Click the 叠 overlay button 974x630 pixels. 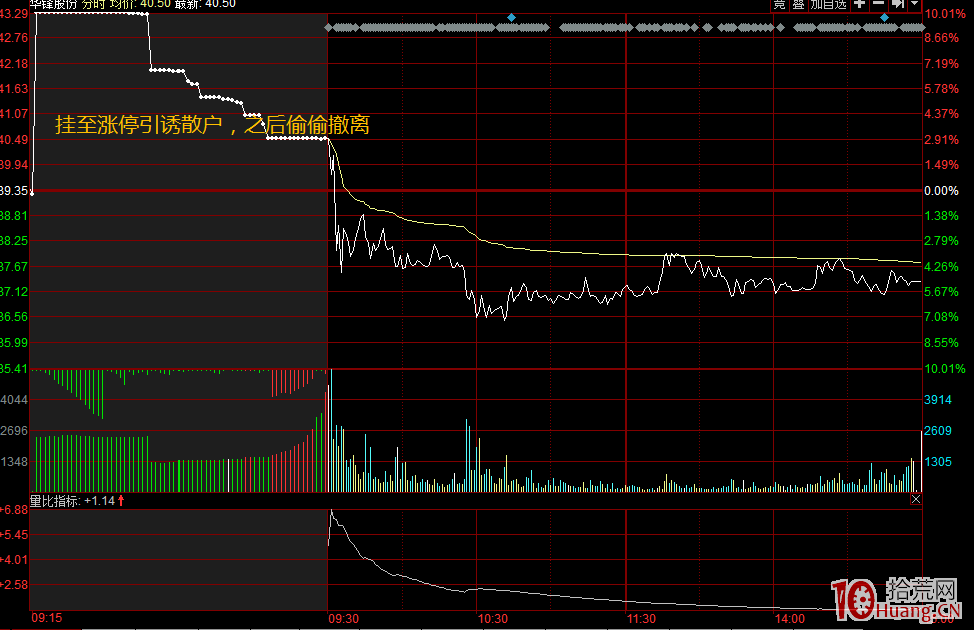click(x=798, y=4)
